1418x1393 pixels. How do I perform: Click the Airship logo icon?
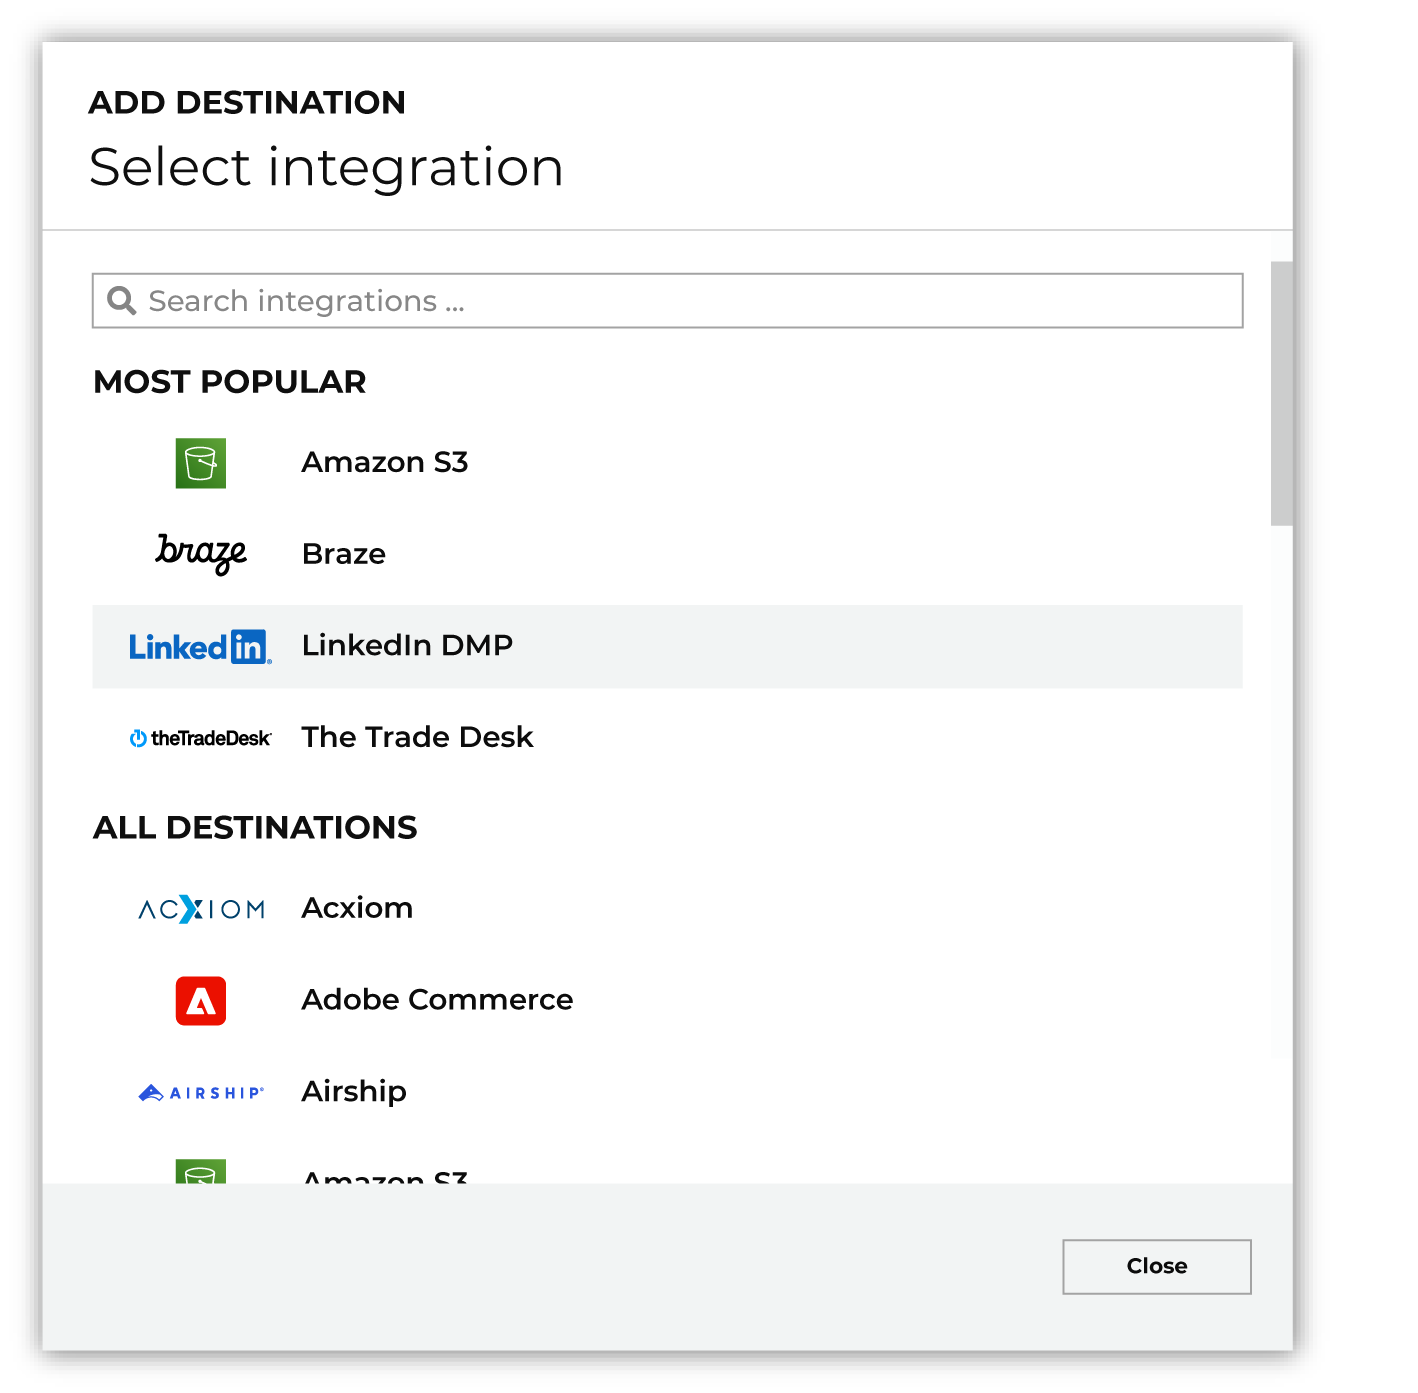point(201,1093)
